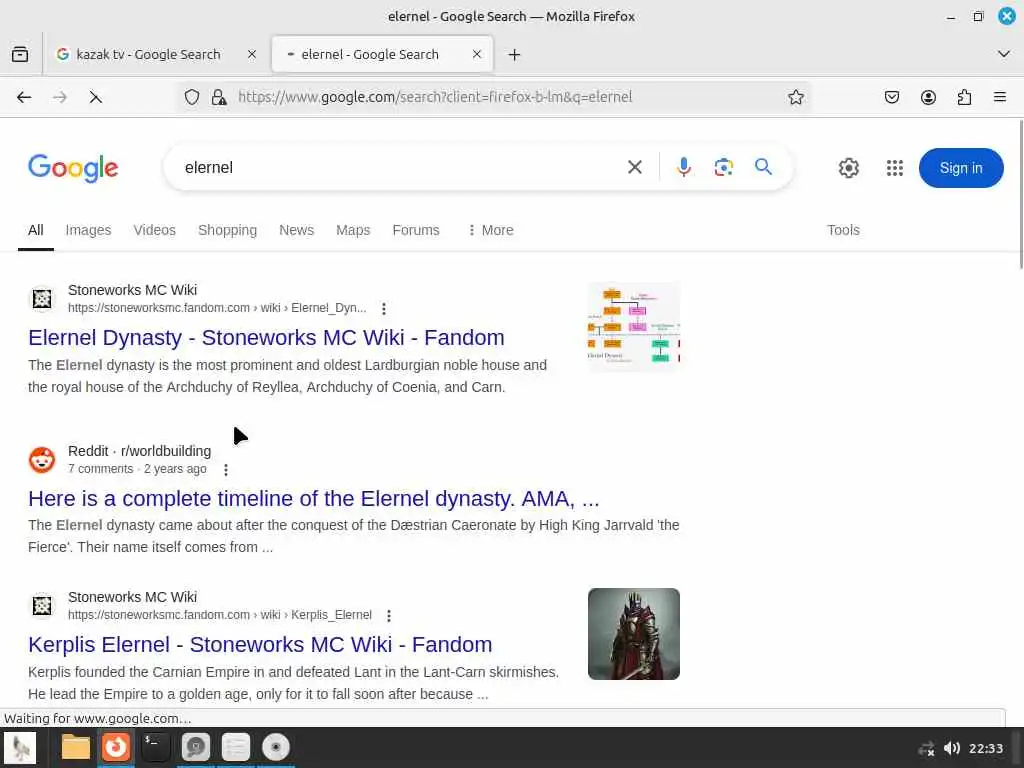Open options for Reddit worldbuilding result
1024x768 pixels.
coord(226,470)
